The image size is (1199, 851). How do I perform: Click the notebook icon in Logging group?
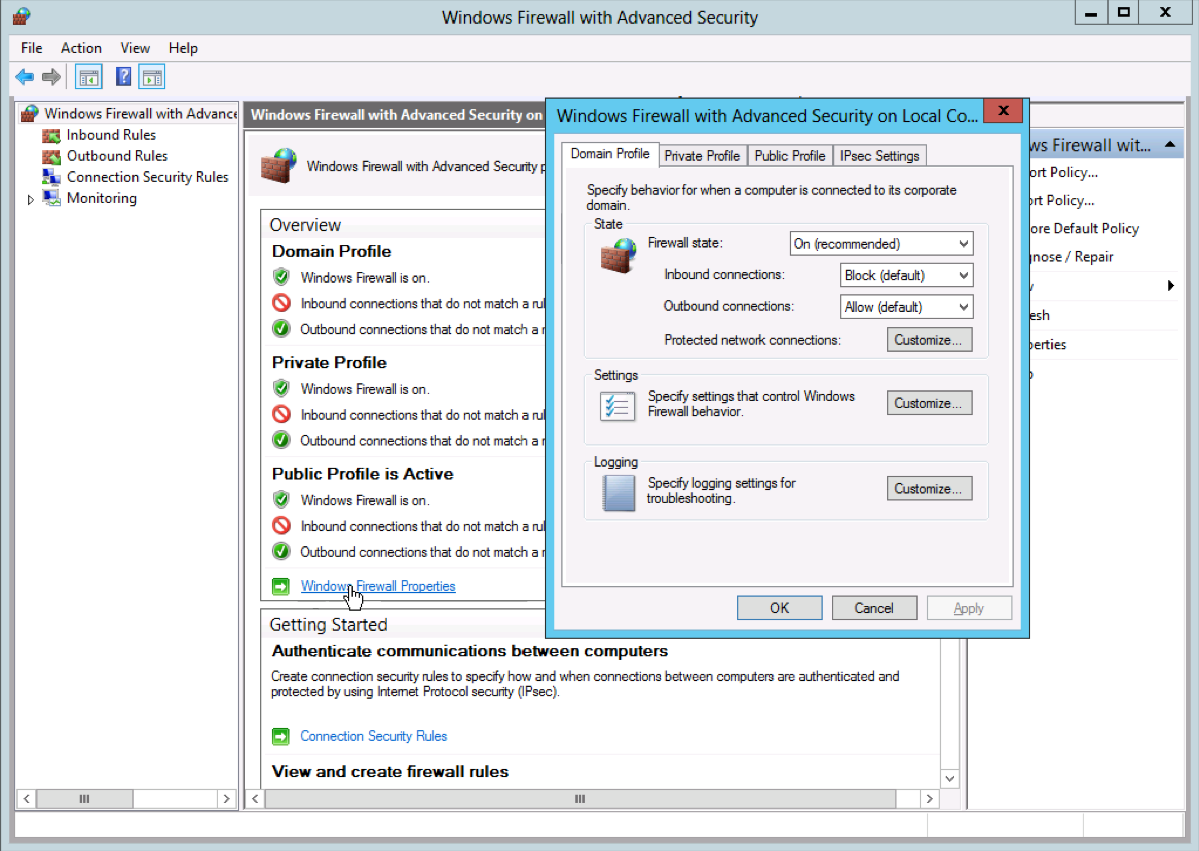(618, 493)
